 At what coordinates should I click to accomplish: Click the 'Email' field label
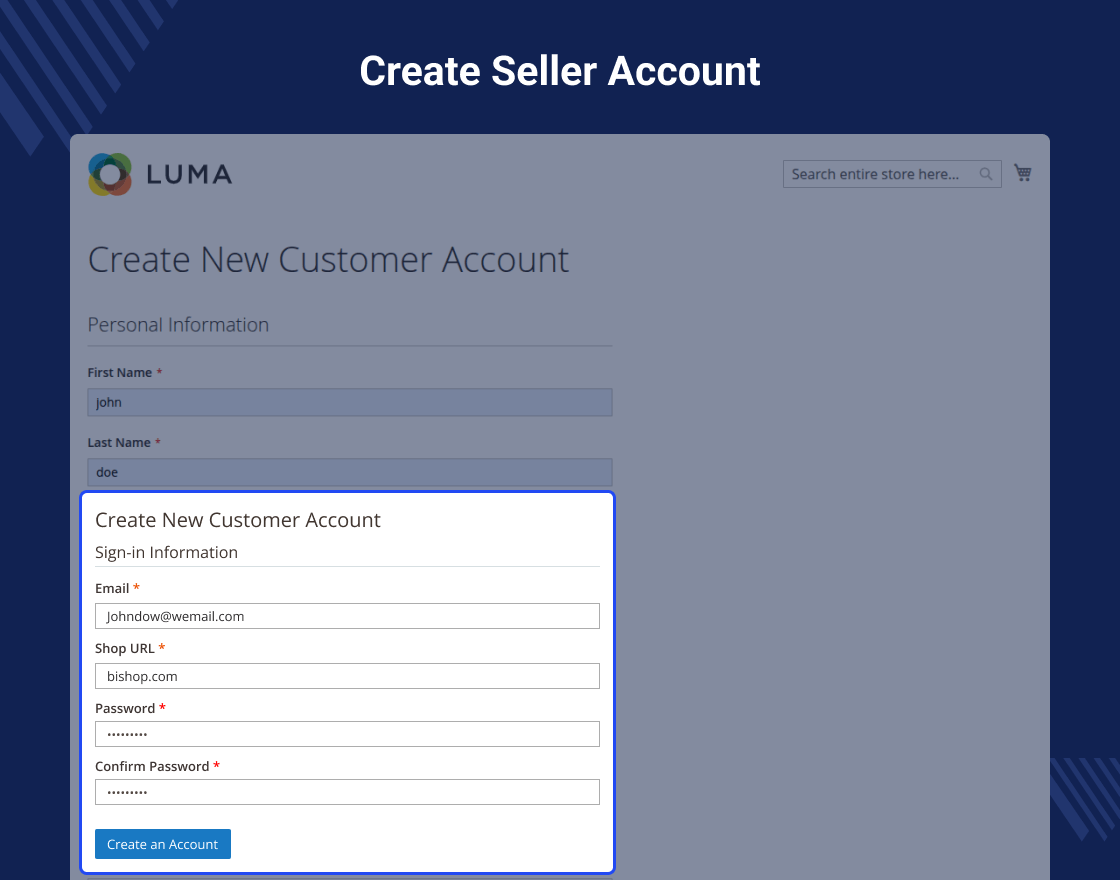(112, 589)
